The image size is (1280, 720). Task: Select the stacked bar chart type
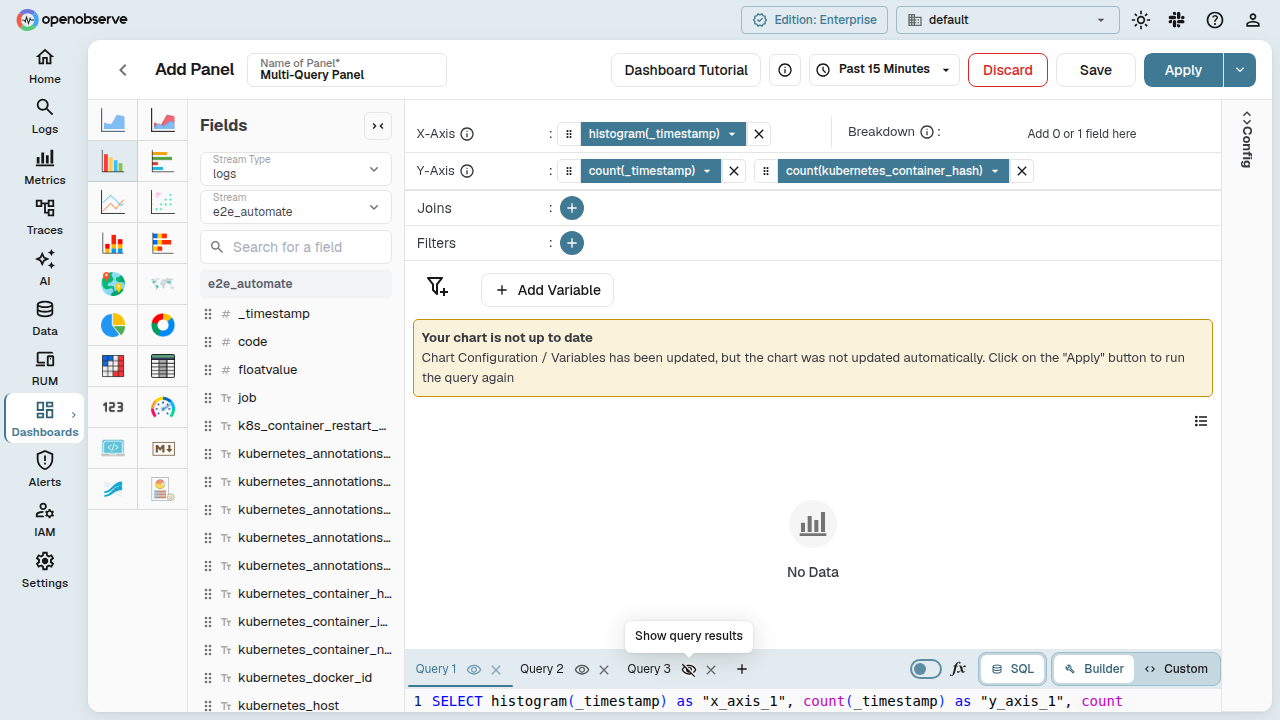pyautogui.click(x=113, y=243)
